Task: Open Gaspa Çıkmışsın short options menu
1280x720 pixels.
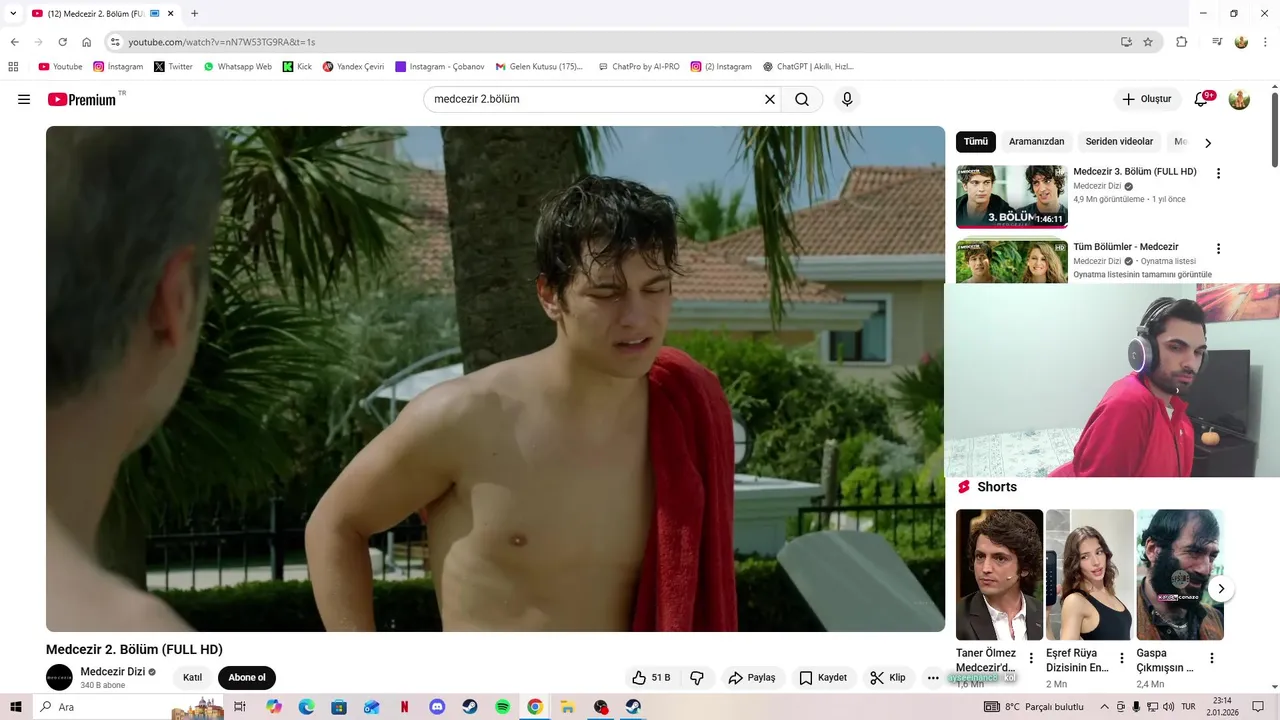Action: click(x=1212, y=658)
